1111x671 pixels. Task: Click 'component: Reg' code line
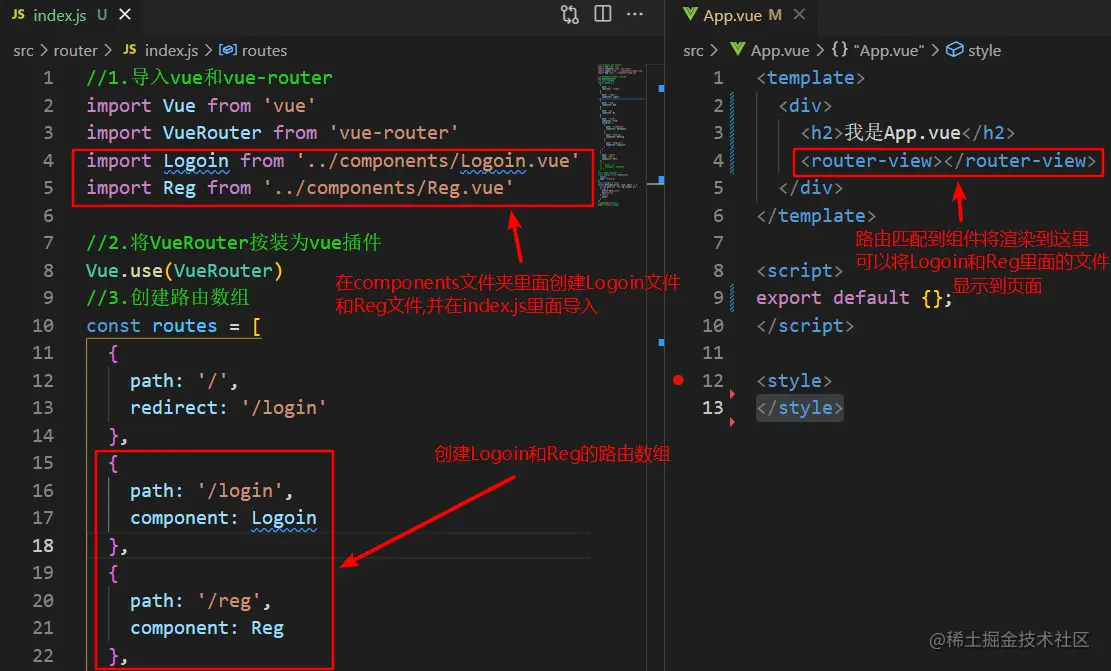pos(207,628)
